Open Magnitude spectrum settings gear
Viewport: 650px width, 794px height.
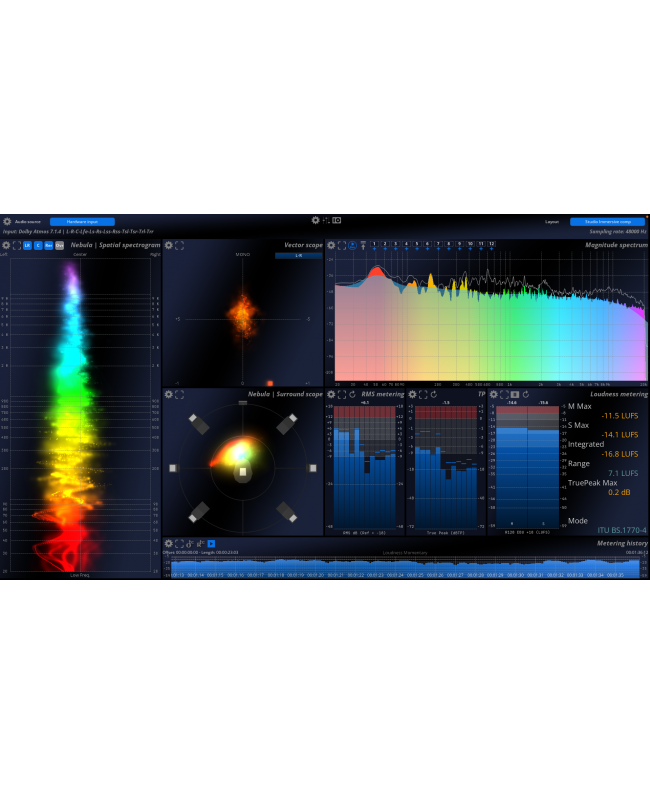[331, 245]
